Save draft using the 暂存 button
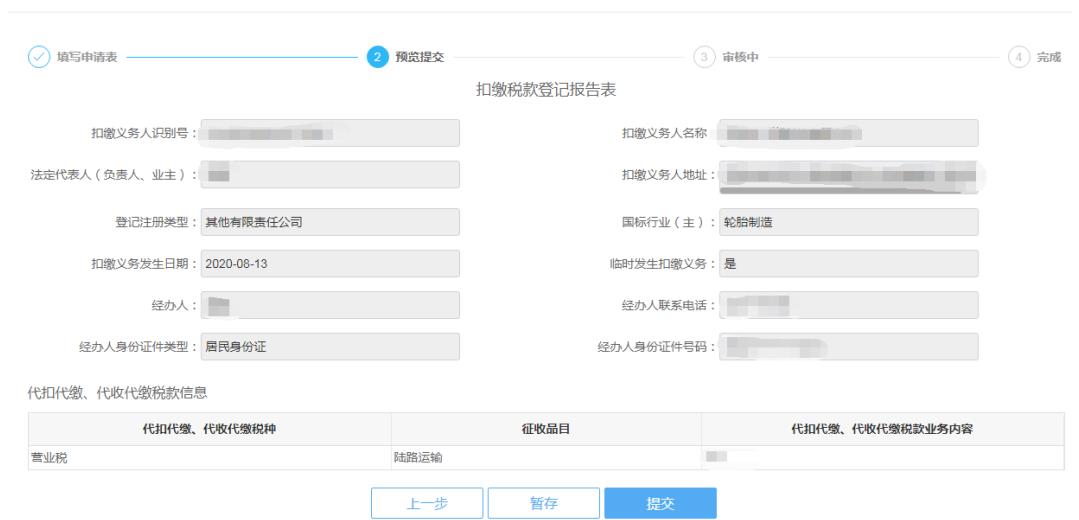Viewport: 1079px width, 520px height. pyautogui.click(x=543, y=504)
